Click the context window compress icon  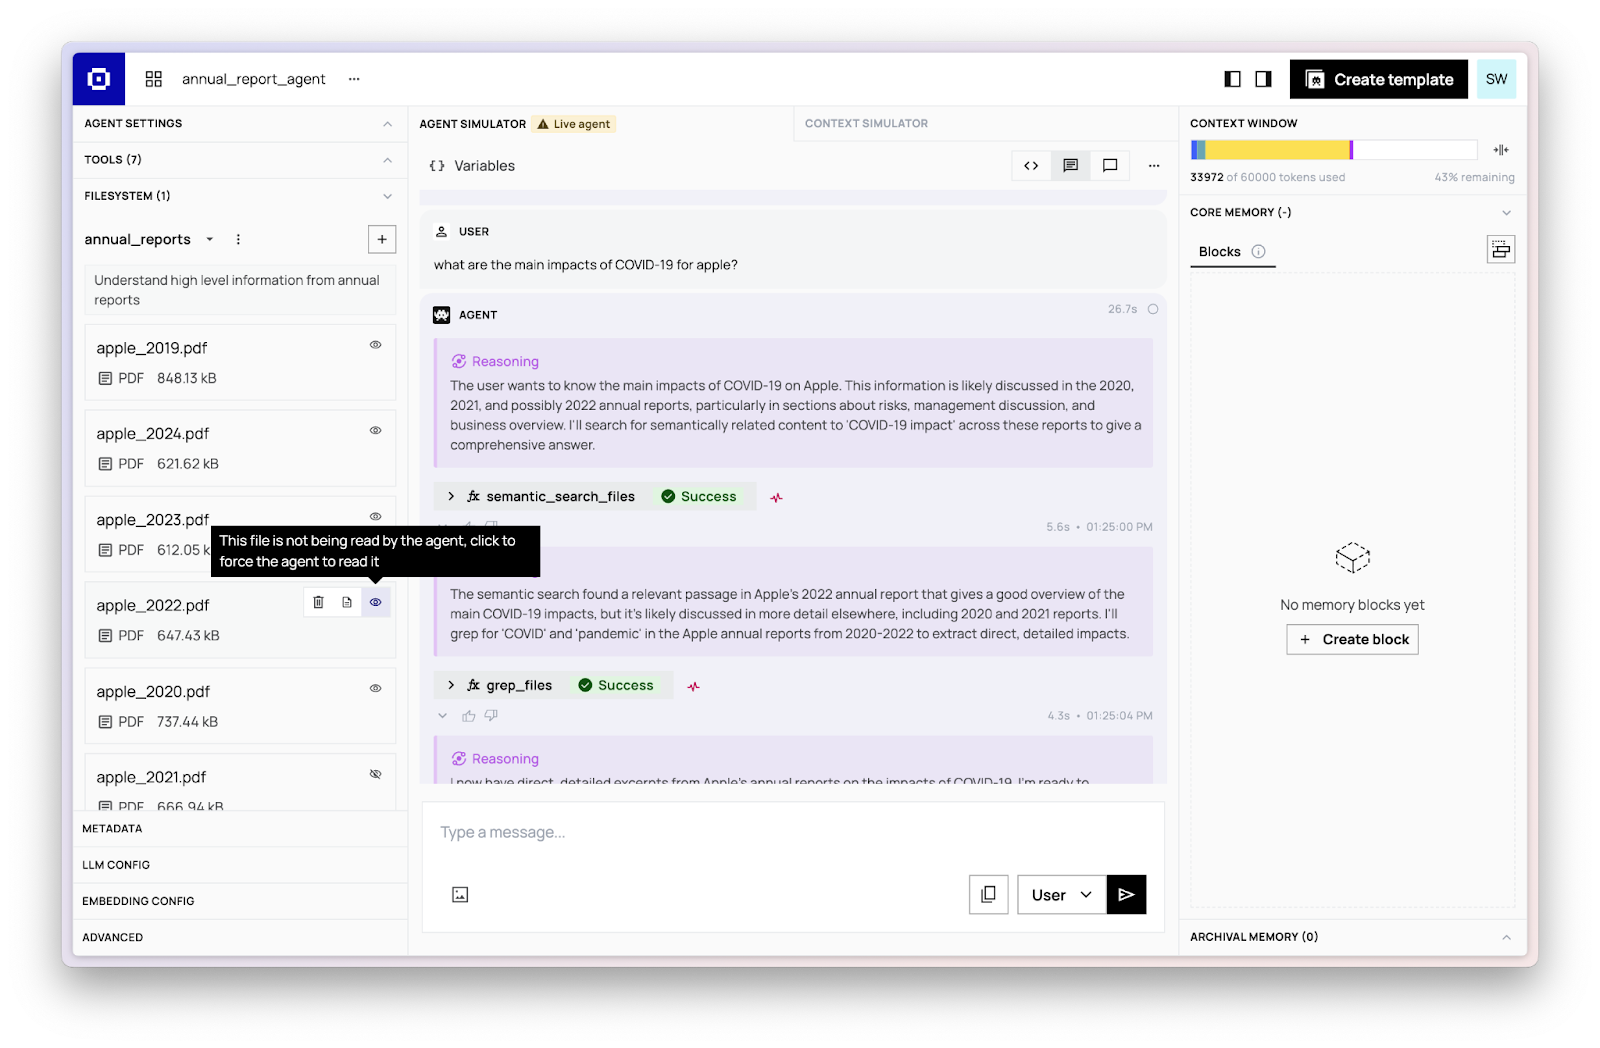pos(1501,150)
